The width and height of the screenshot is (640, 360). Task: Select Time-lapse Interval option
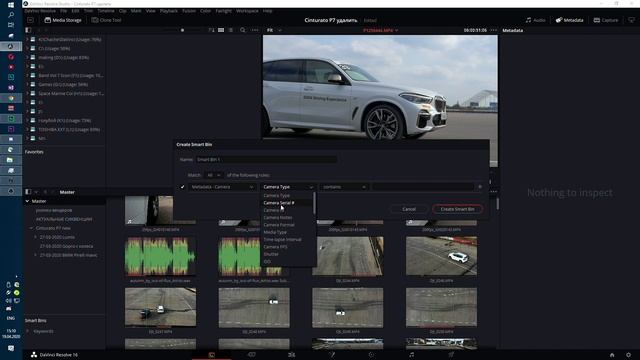(282, 240)
